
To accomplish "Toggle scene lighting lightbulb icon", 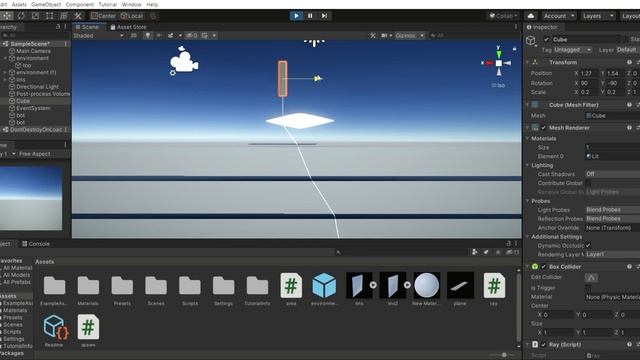I will click(148, 36).
